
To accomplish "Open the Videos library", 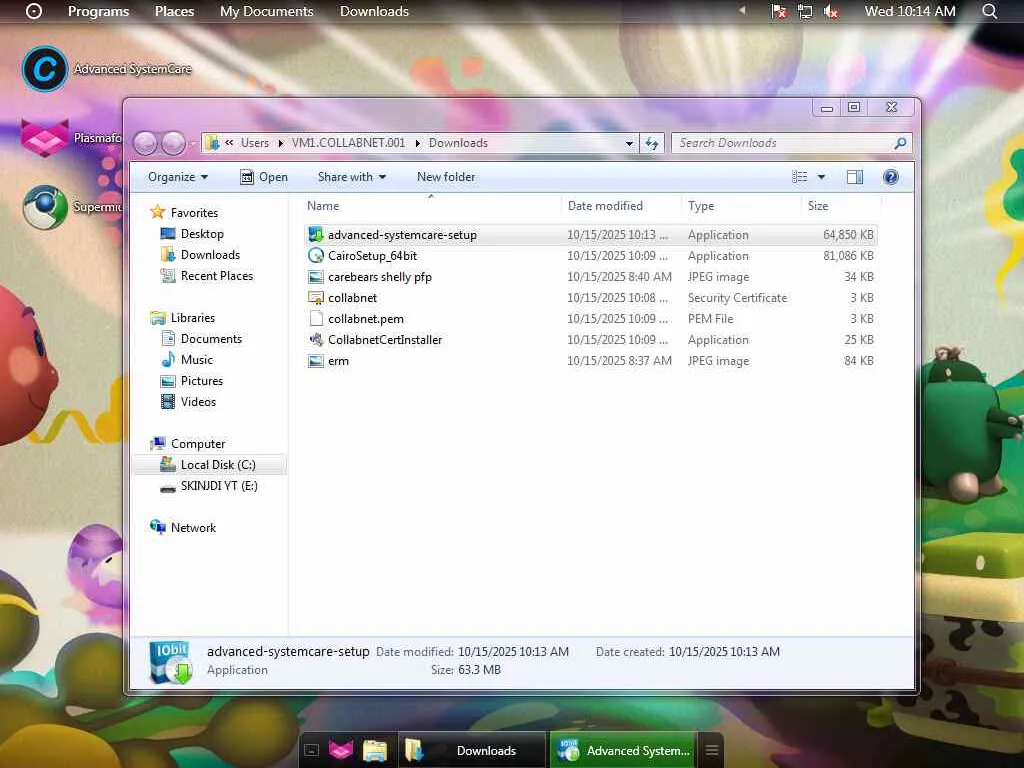I will (198, 402).
